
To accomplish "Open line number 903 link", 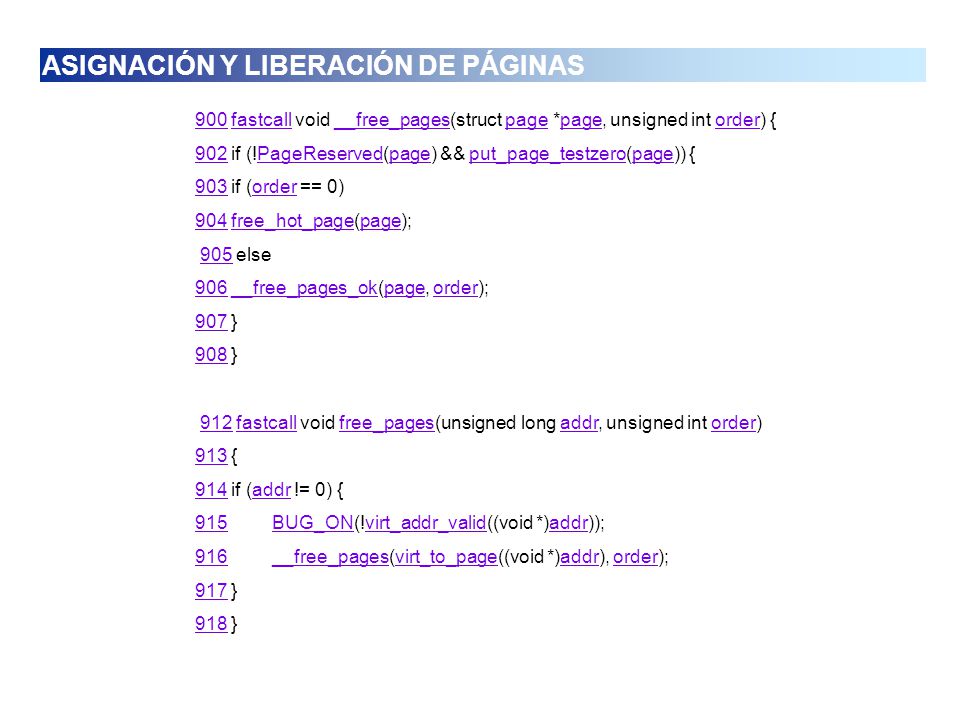I will [x=211, y=186].
